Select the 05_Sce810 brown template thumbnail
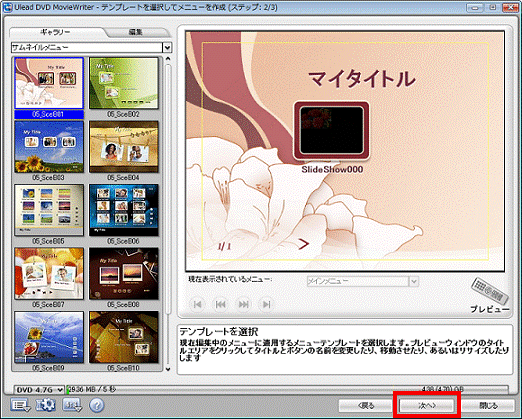 tap(124, 337)
